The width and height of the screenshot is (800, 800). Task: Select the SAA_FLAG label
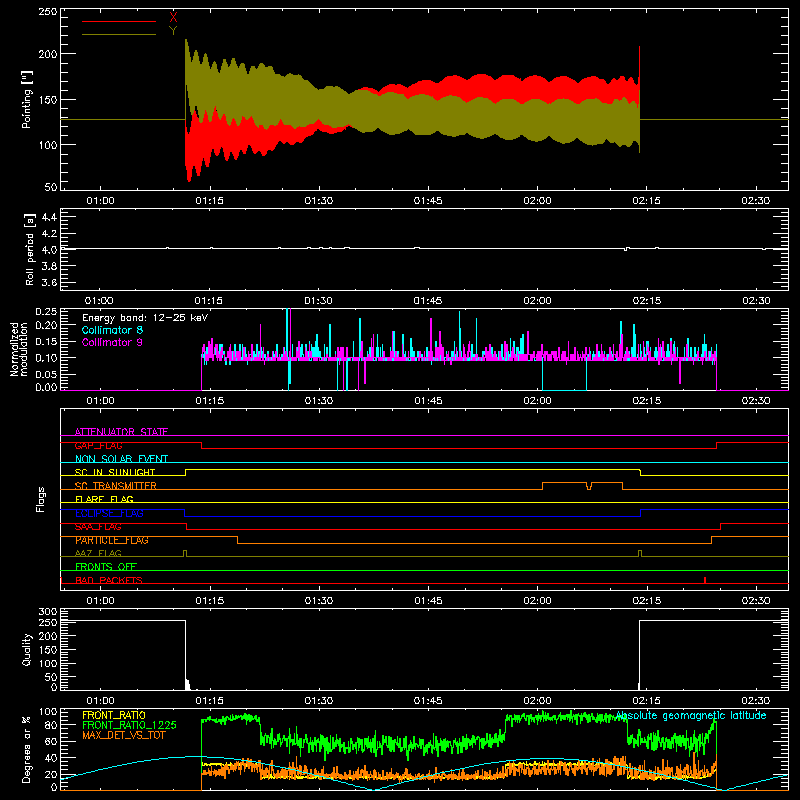(98, 527)
